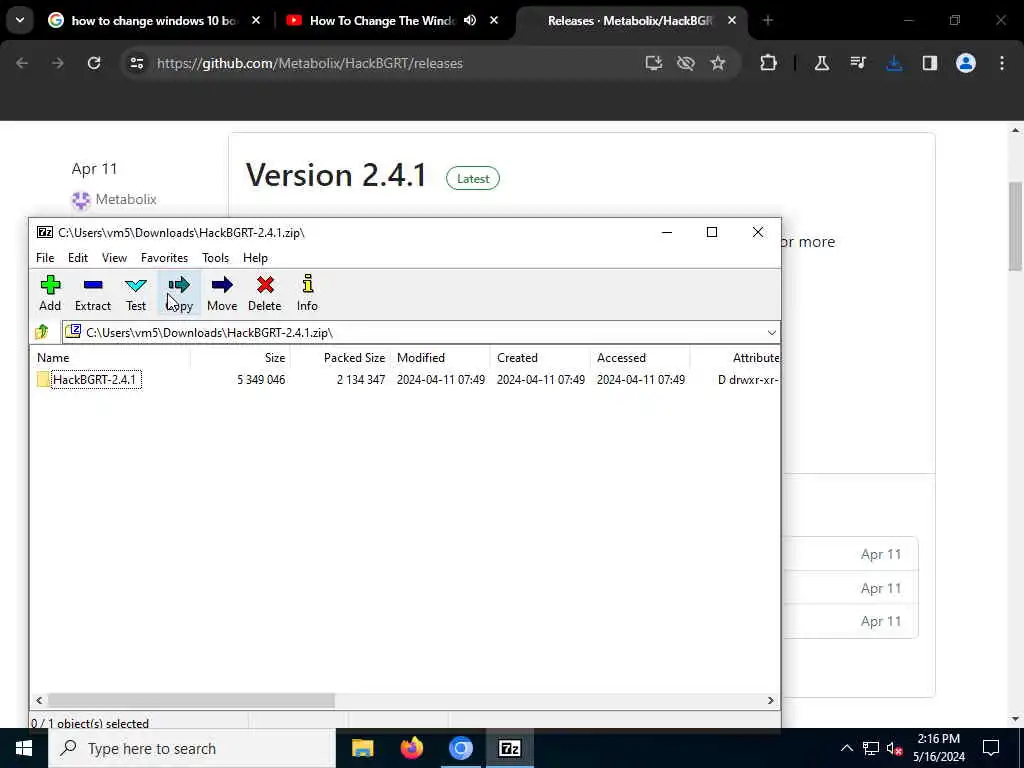Click the 7-Zip horizontal scrollbar thumb
The height and width of the screenshot is (768, 1024).
tap(191, 700)
